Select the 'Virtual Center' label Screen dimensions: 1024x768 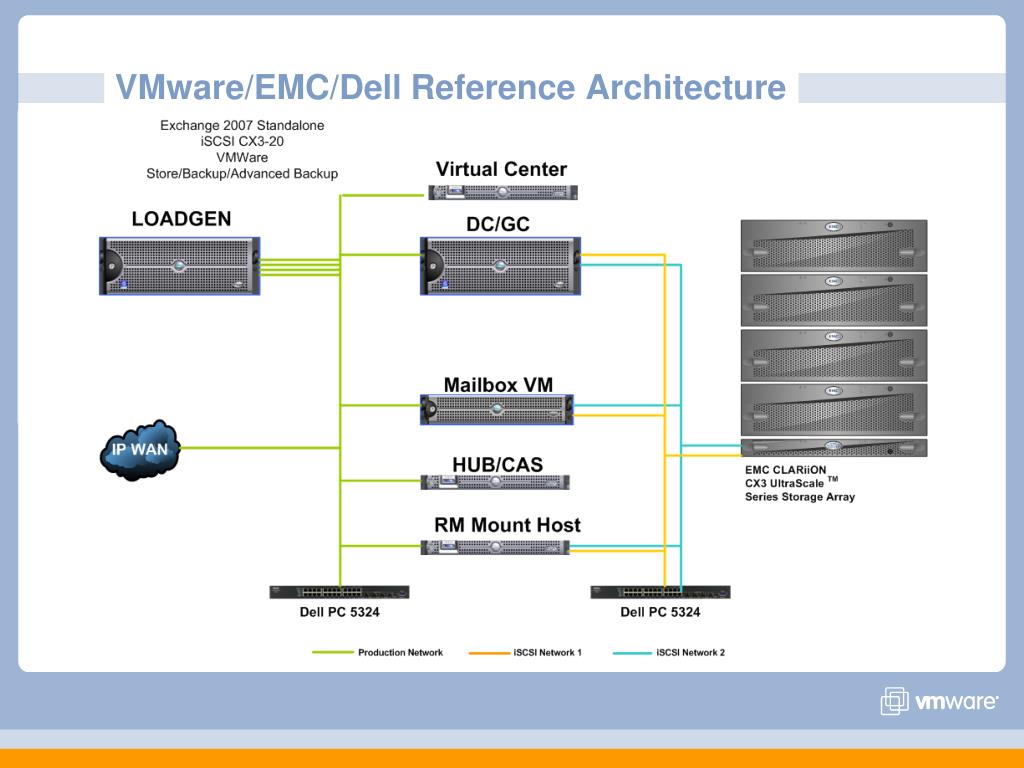[x=502, y=169]
